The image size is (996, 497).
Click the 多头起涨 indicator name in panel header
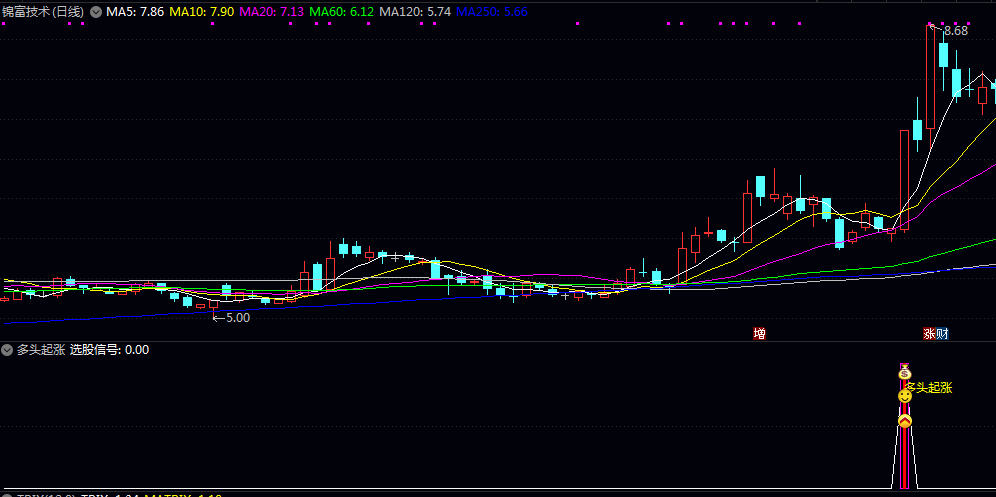pos(41,350)
